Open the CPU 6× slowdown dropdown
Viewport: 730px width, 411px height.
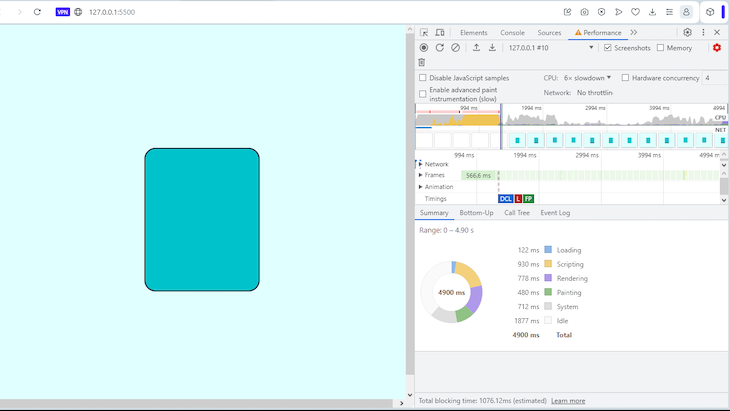pos(587,77)
